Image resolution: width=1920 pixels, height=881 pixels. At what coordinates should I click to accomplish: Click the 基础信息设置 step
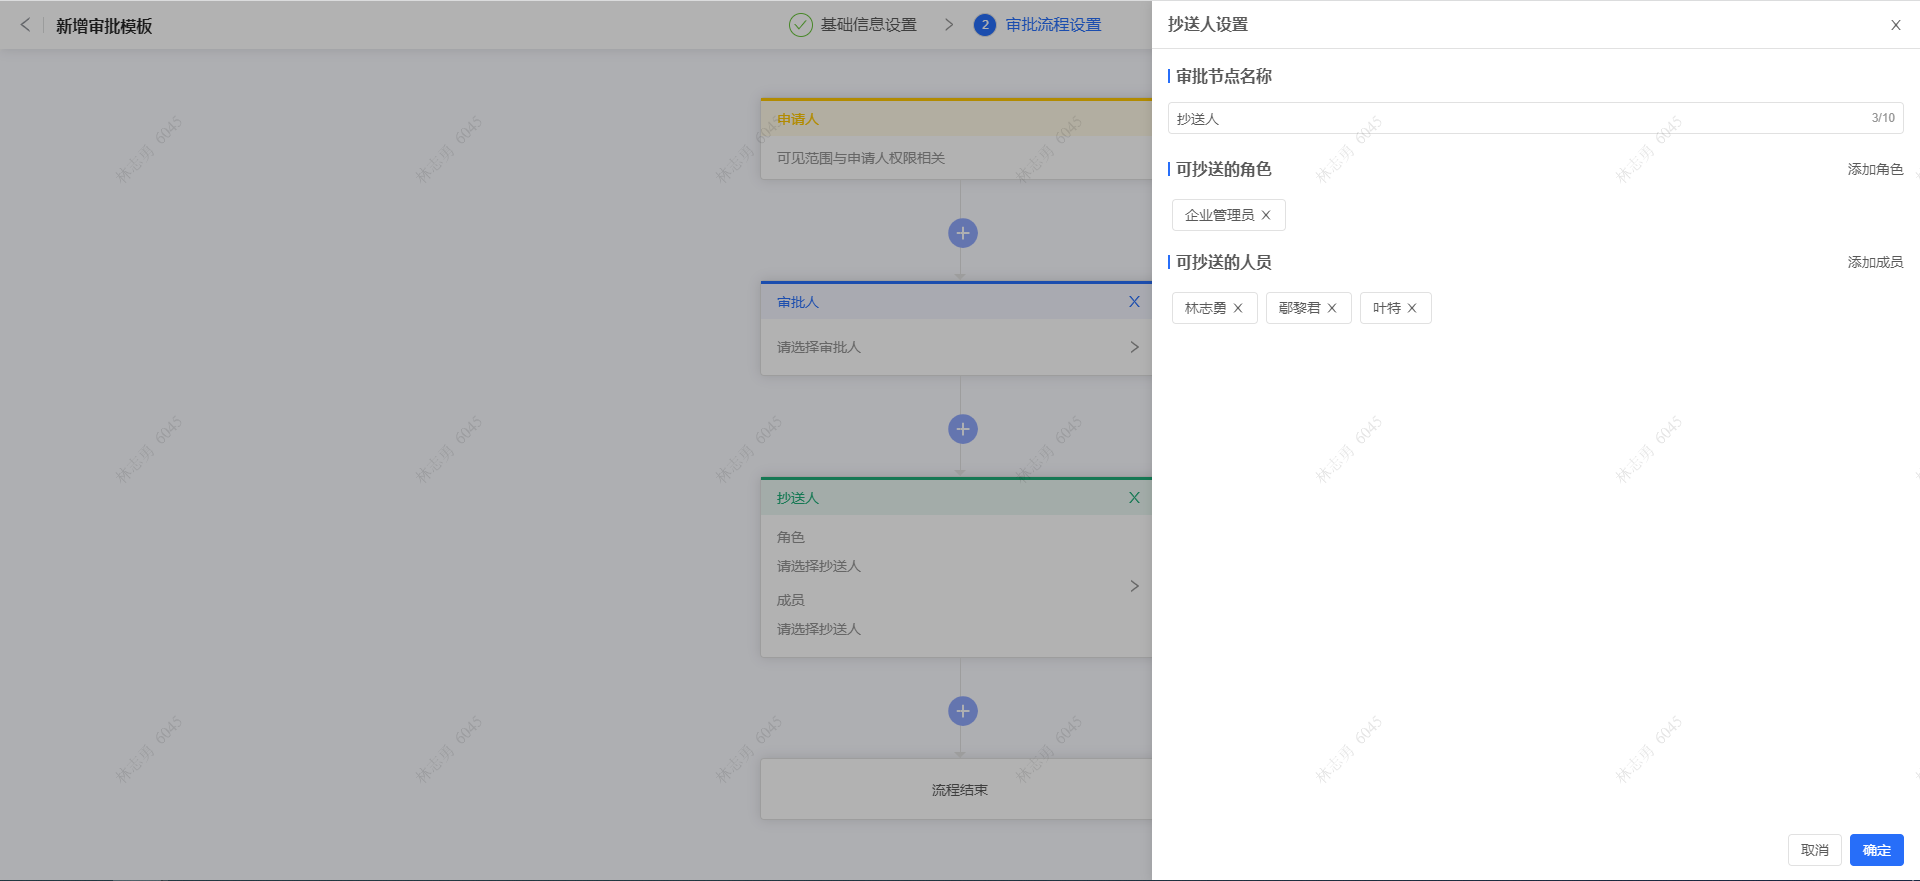(x=869, y=25)
